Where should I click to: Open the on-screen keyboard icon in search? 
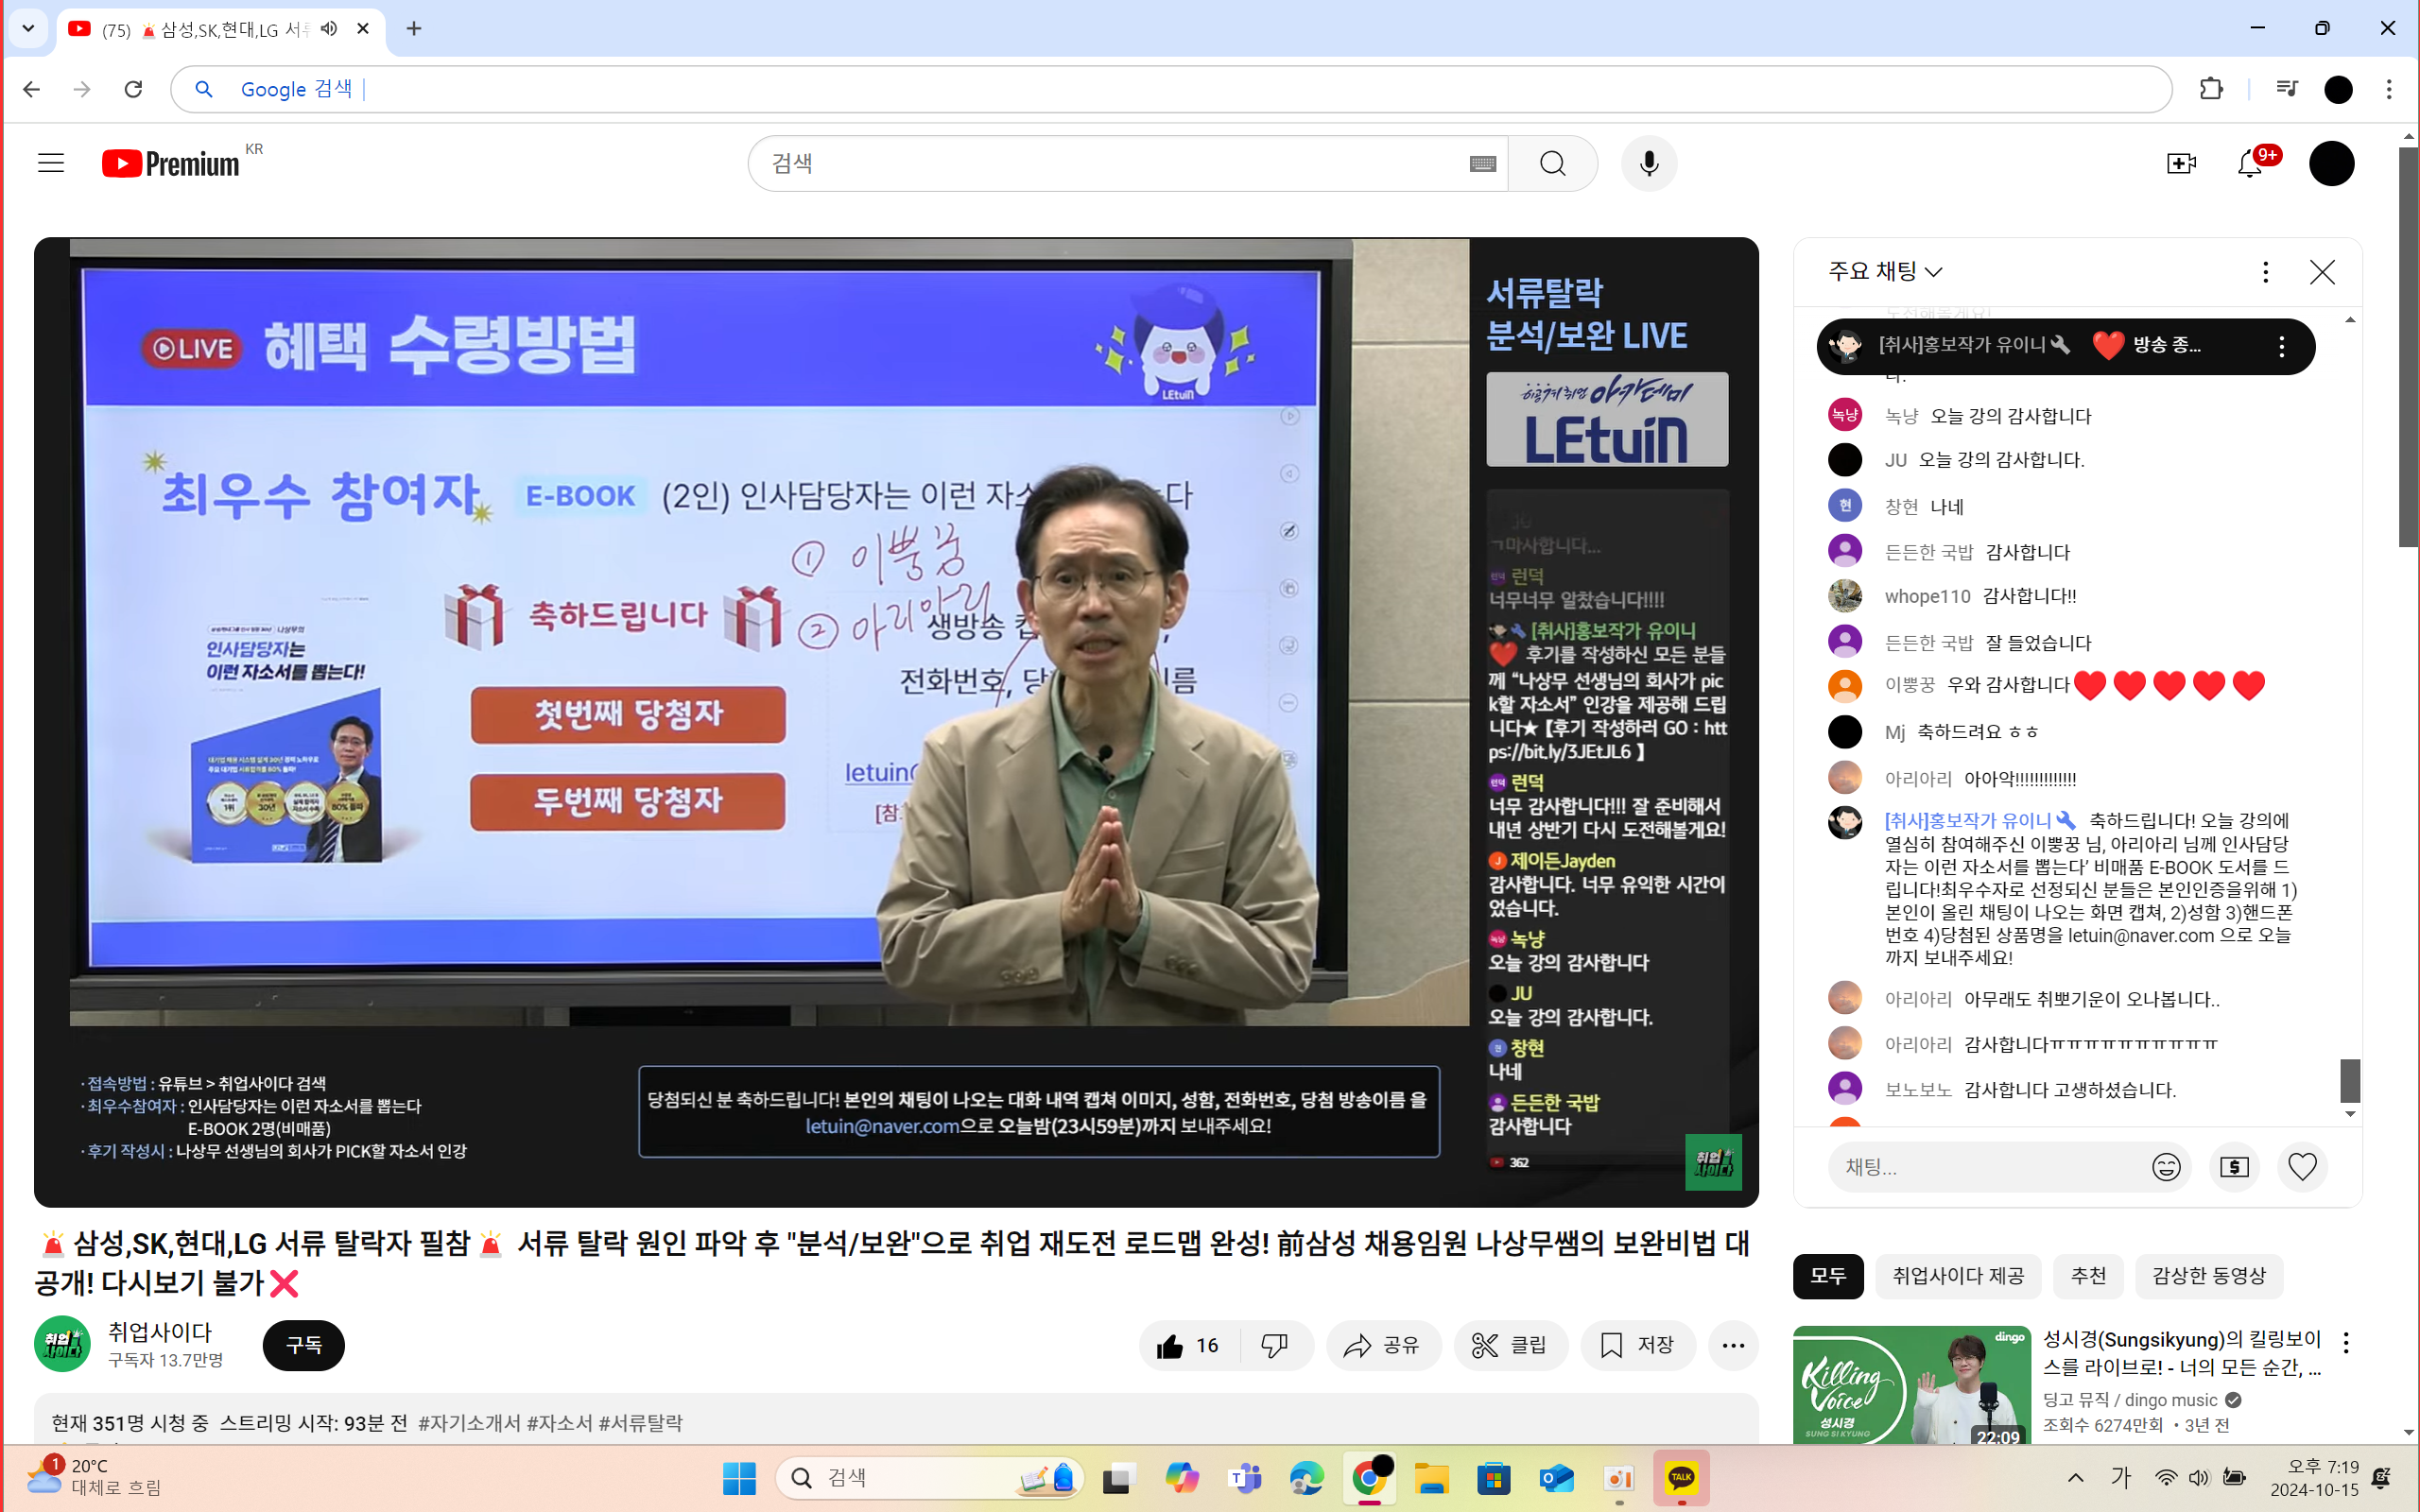[1482, 164]
